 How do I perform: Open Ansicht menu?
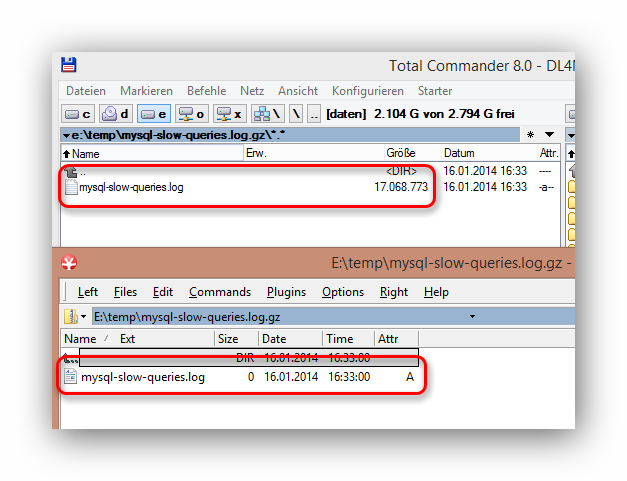(298, 91)
